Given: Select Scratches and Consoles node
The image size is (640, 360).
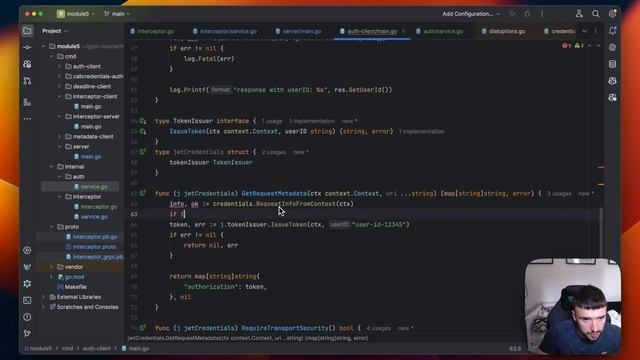Looking at the screenshot, I should click(x=87, y=307).
